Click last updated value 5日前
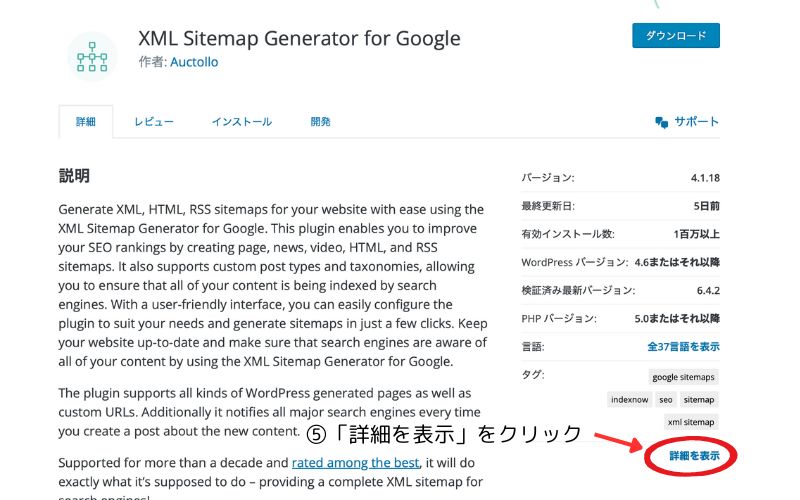Viewport: 800px width, 500px height. click(x=707, y=206)
